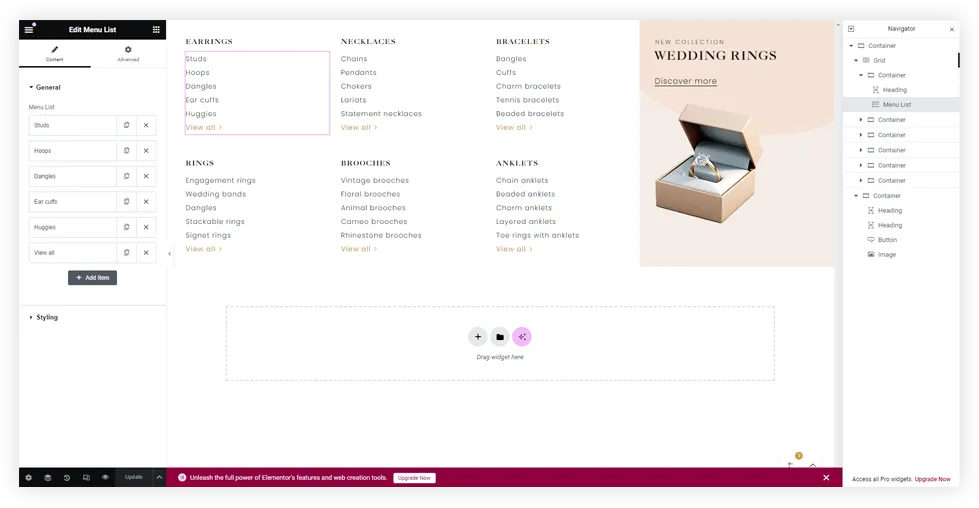
Task: Duplicate the Studs menu item
Action: tap(126, 126)
